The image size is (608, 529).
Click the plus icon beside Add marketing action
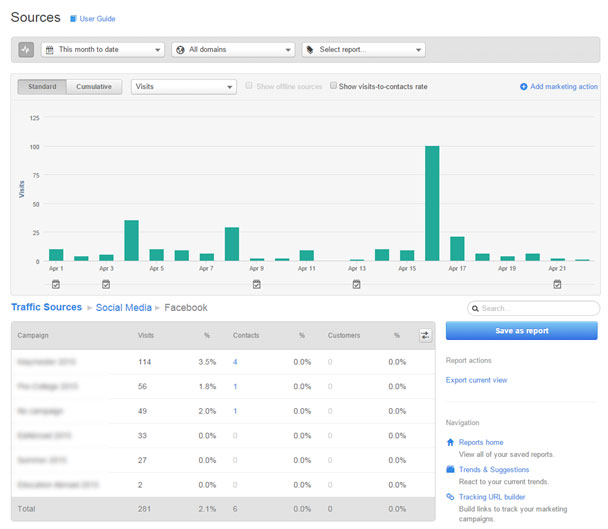click(x=523, y=86)
